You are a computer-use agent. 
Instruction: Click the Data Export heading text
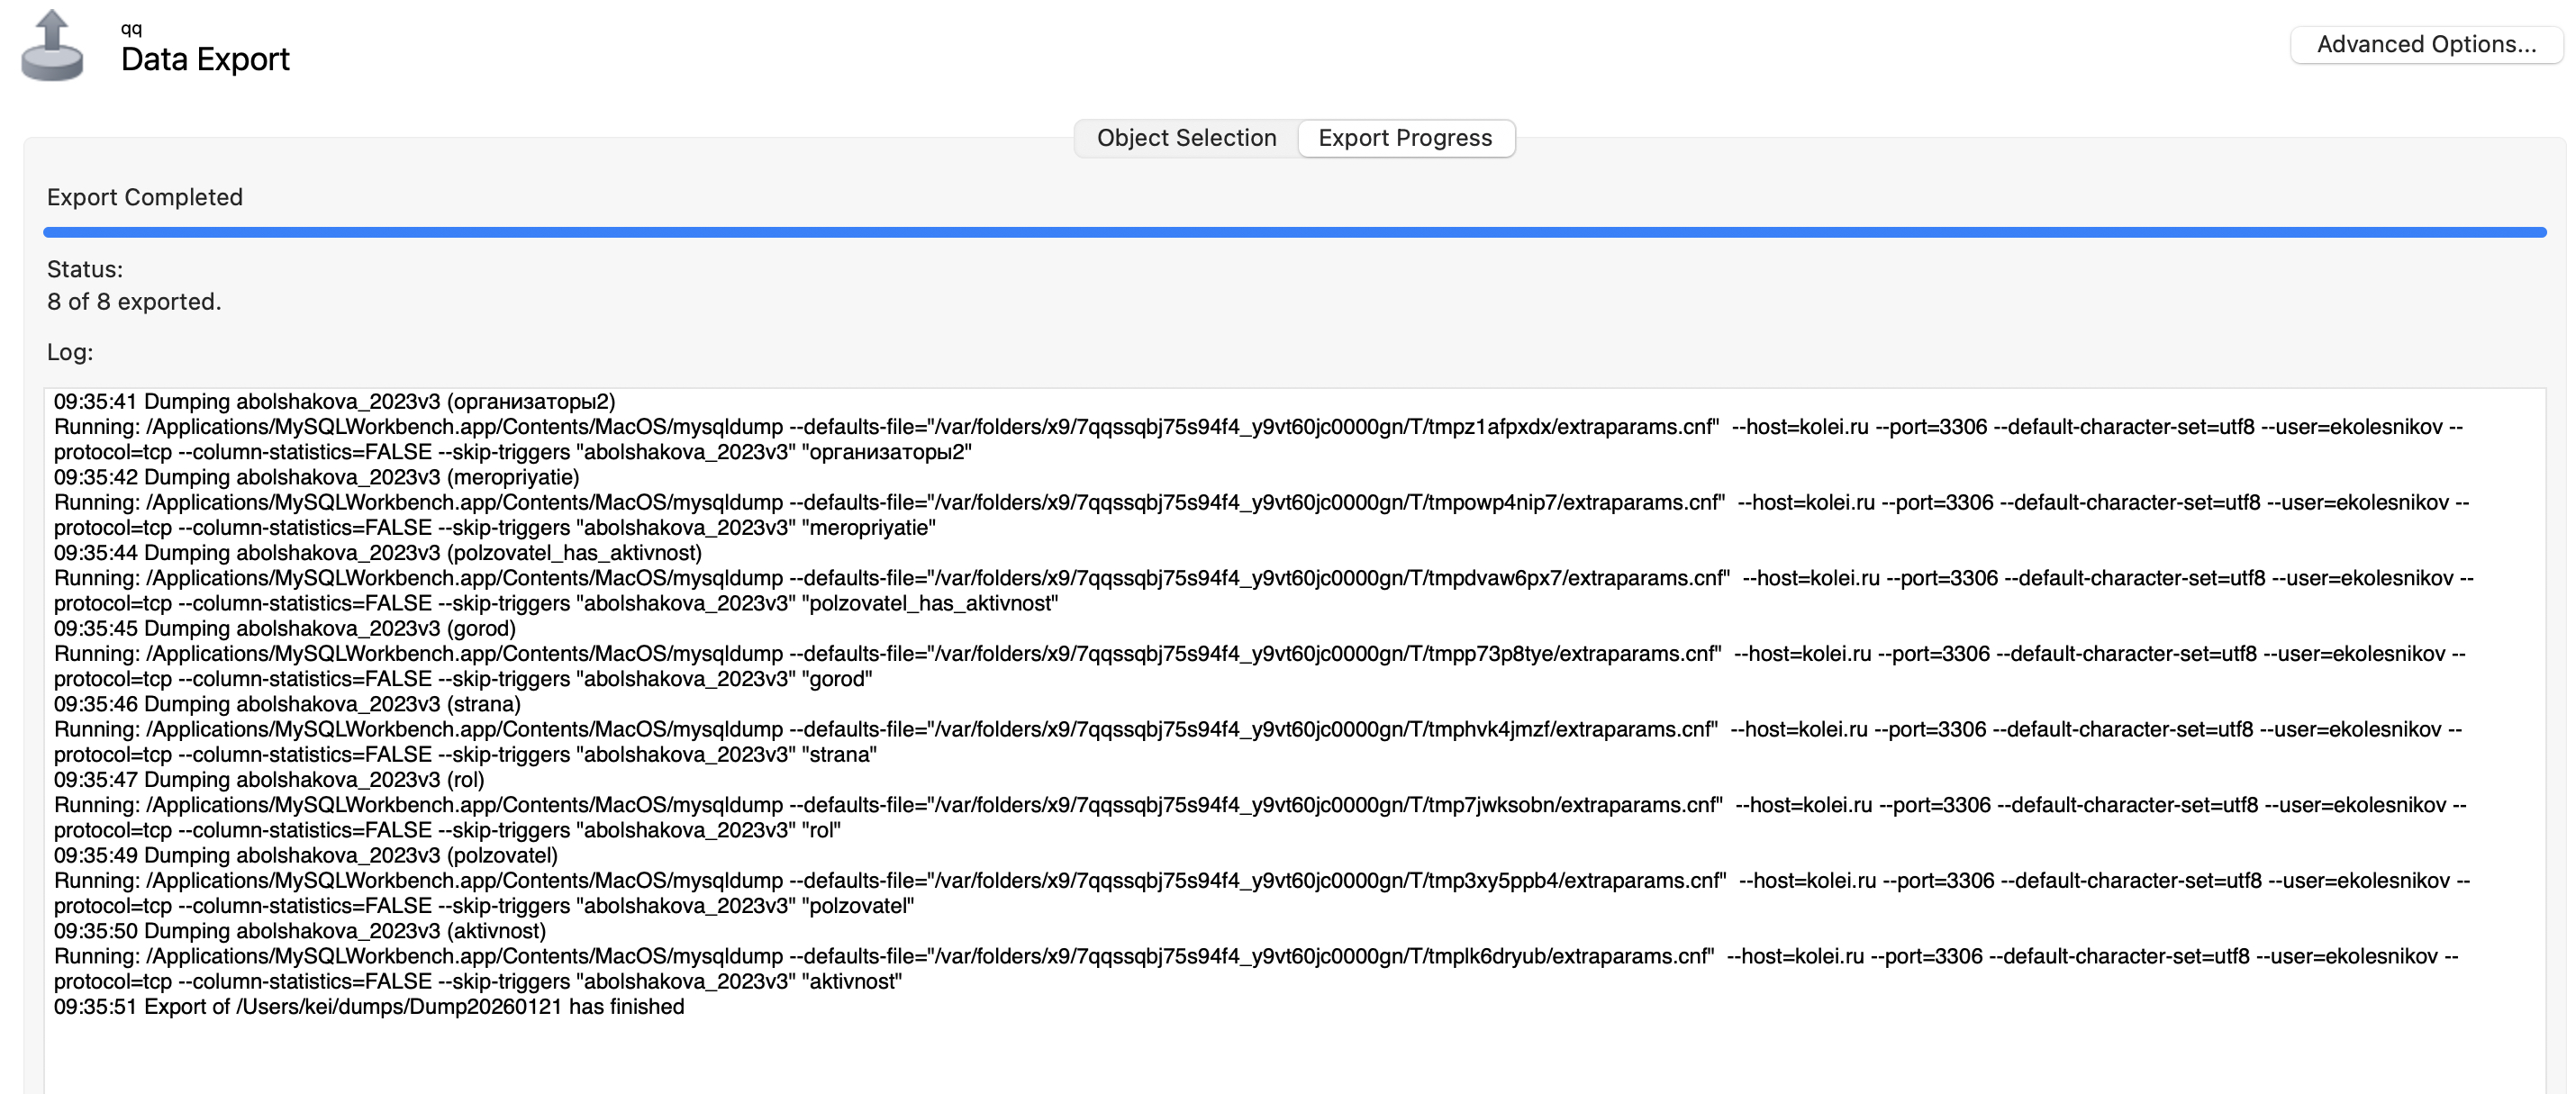(x=205, y=59)
